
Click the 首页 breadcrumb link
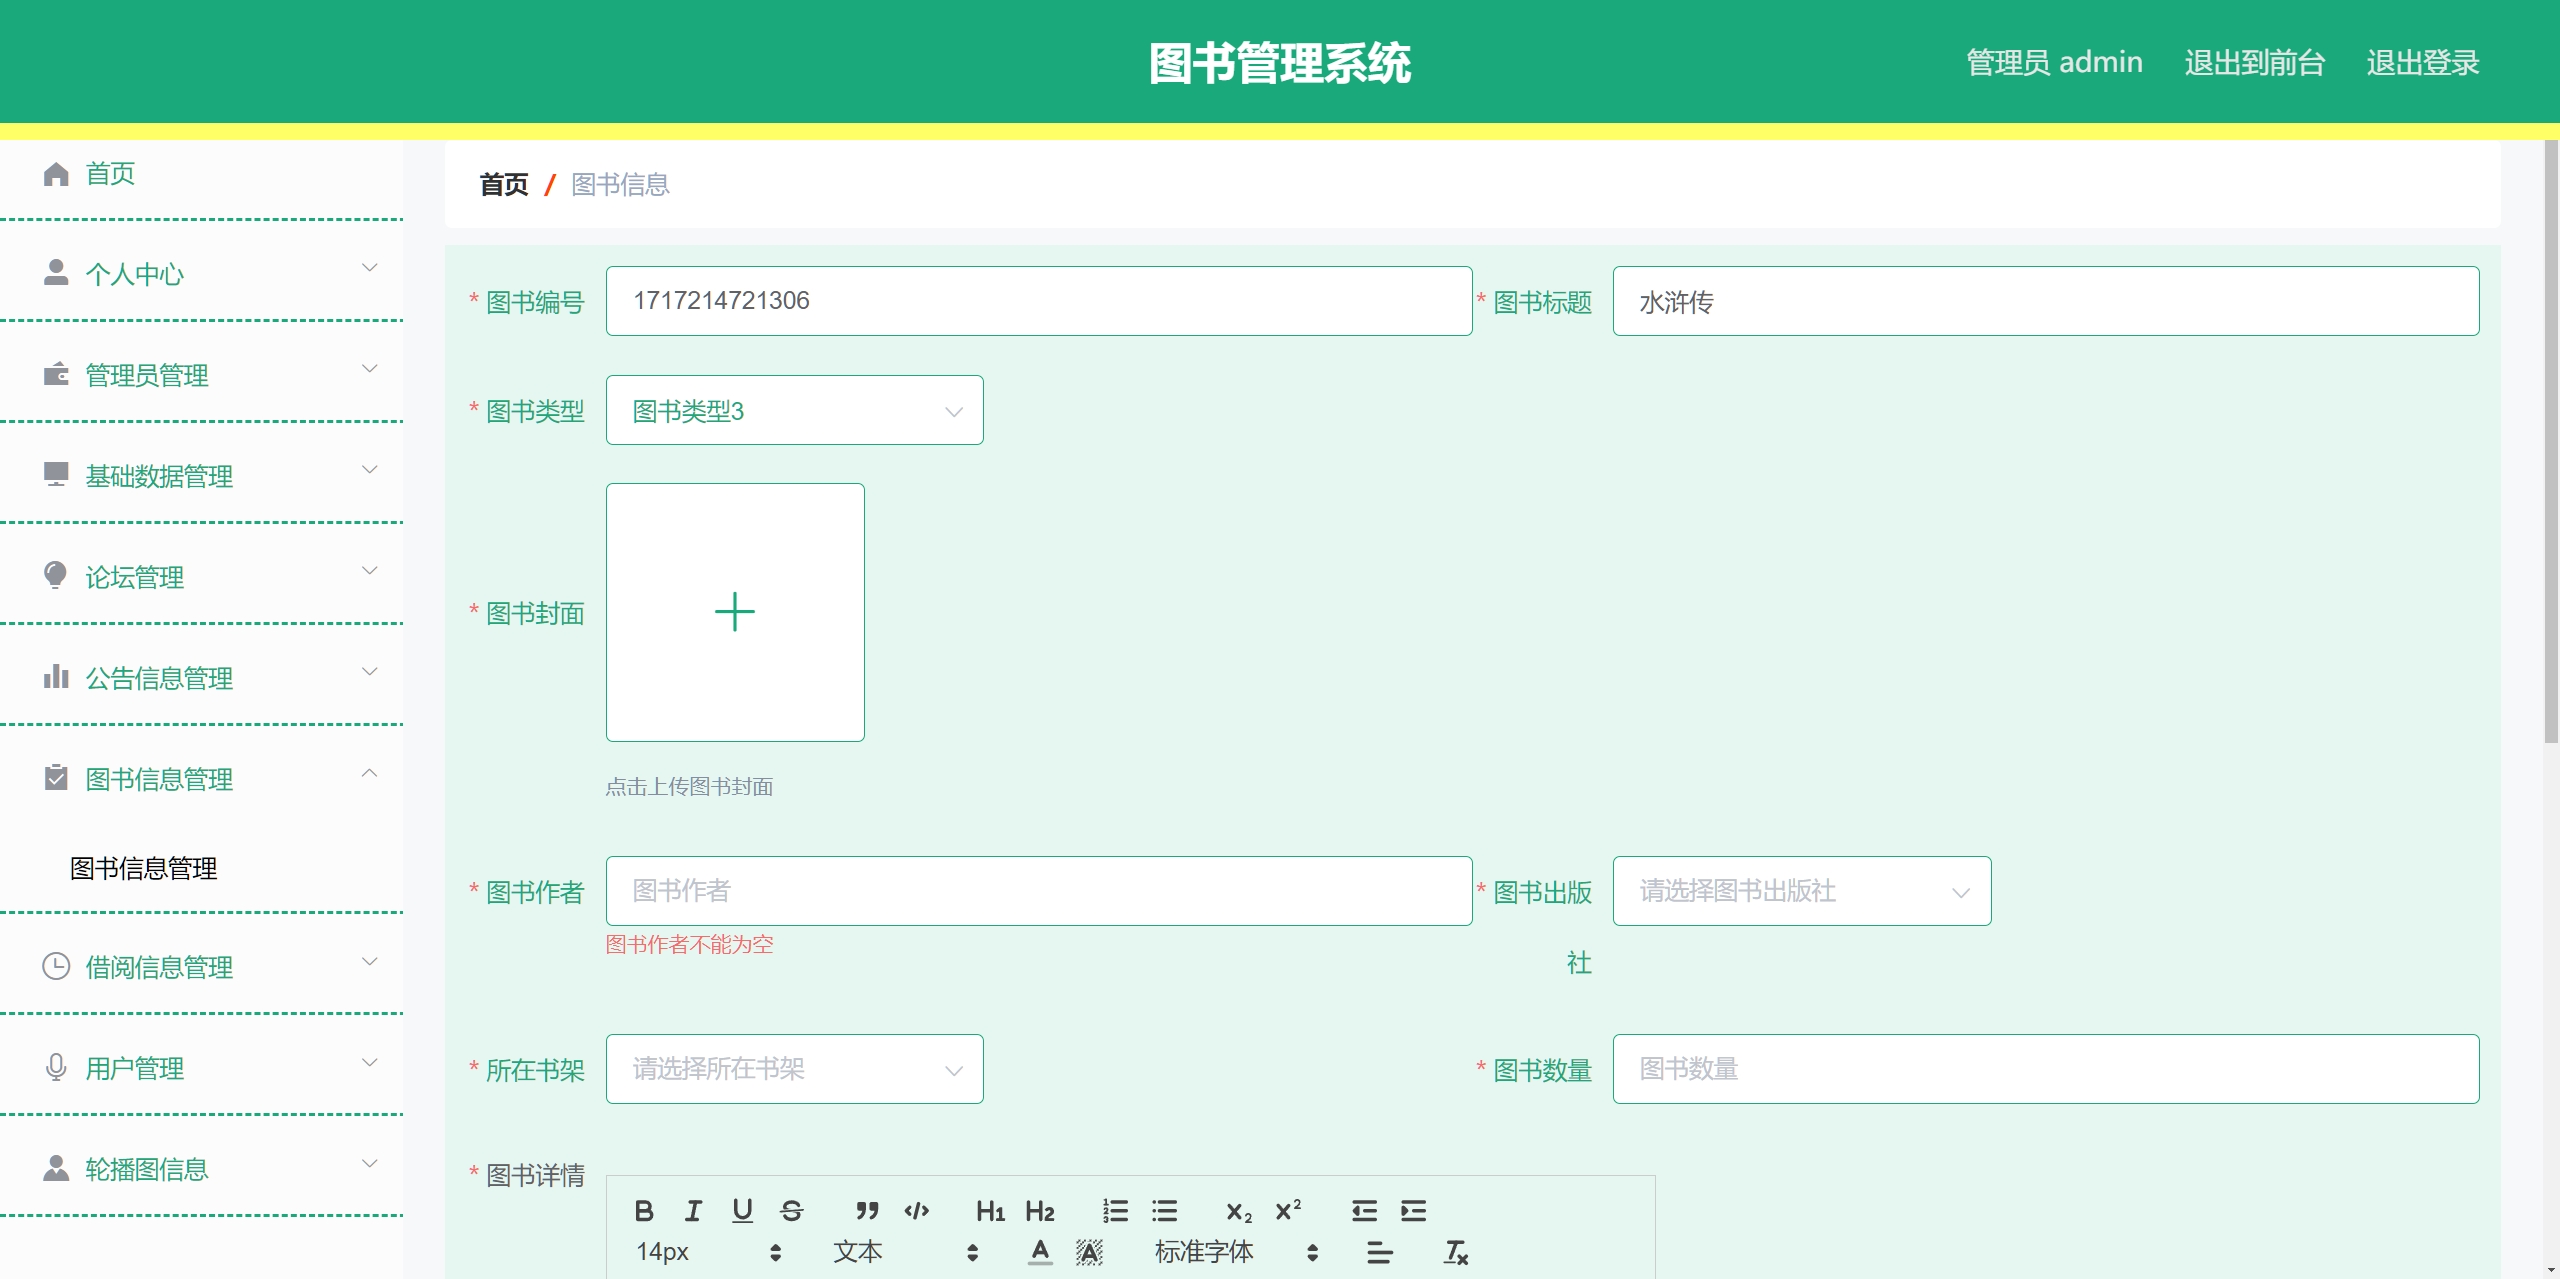(504, 185)
